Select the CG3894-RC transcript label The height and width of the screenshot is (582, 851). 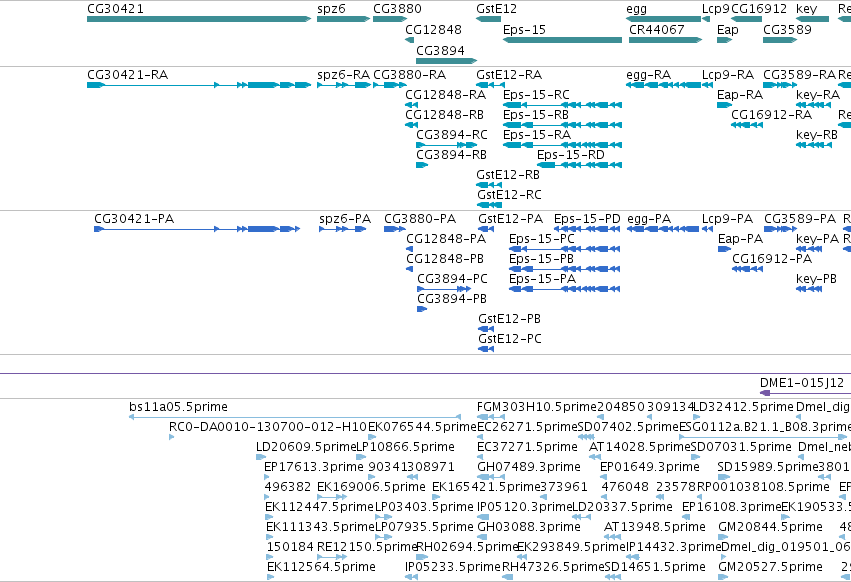(452, 135)
